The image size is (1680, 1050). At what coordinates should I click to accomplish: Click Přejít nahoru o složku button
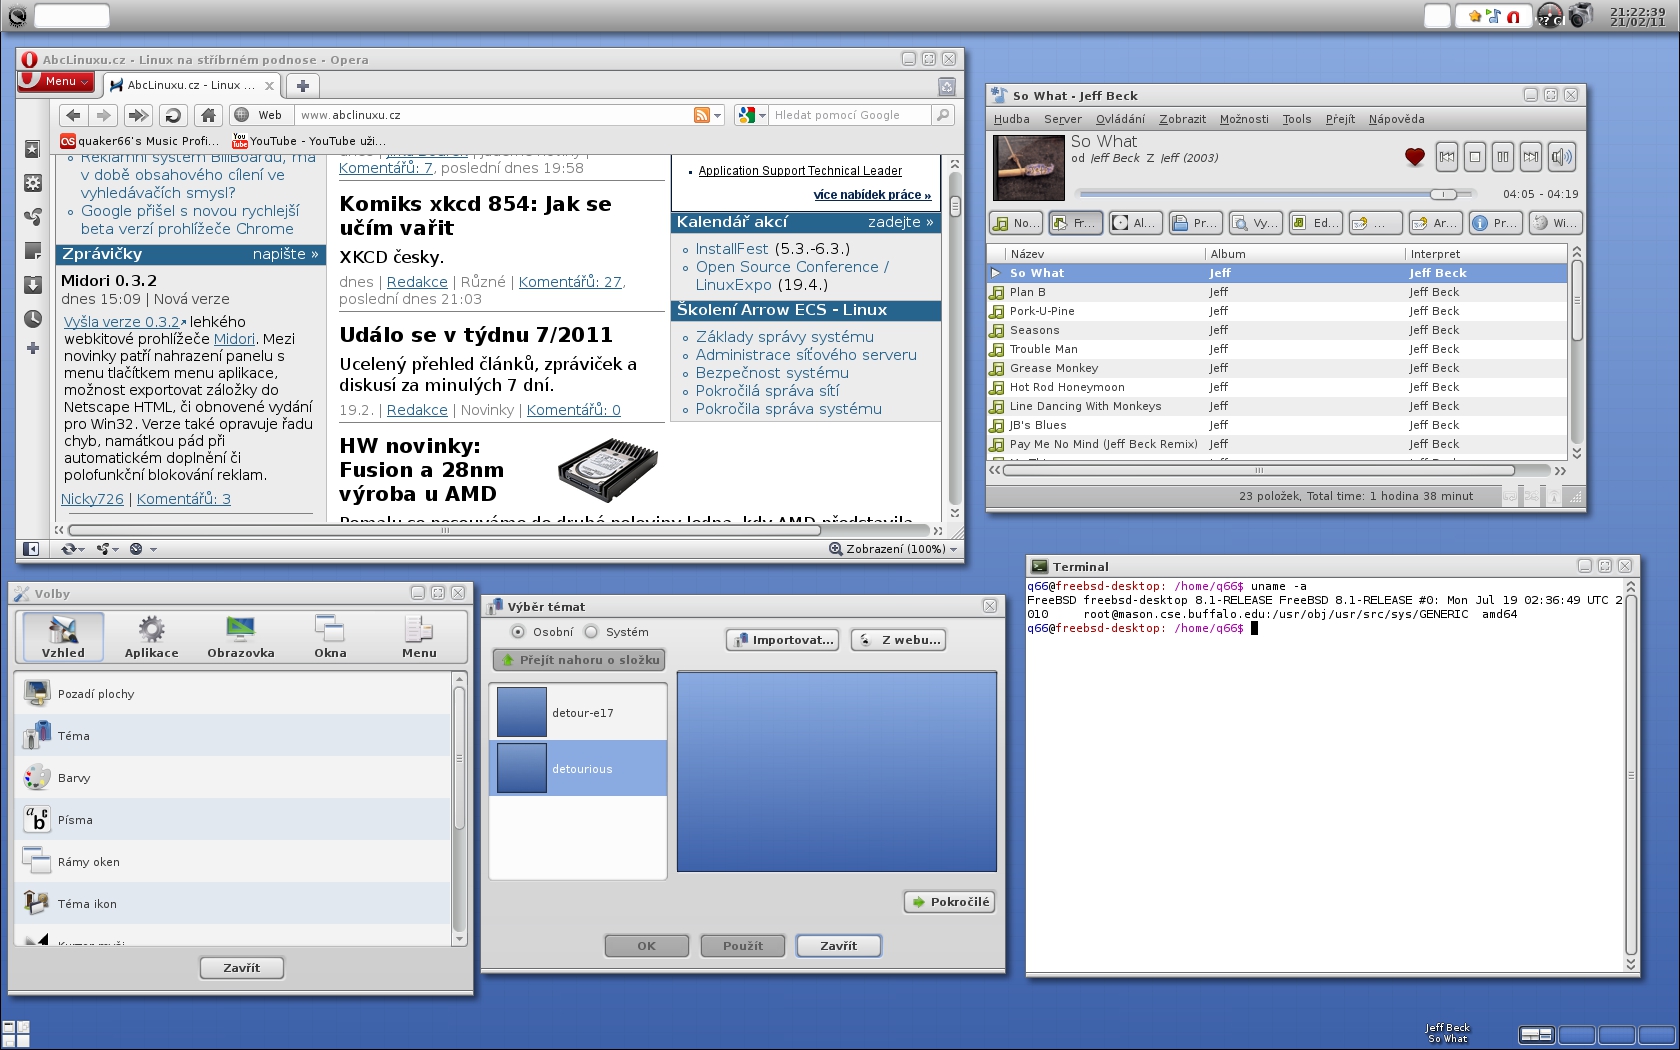[579, 660]
